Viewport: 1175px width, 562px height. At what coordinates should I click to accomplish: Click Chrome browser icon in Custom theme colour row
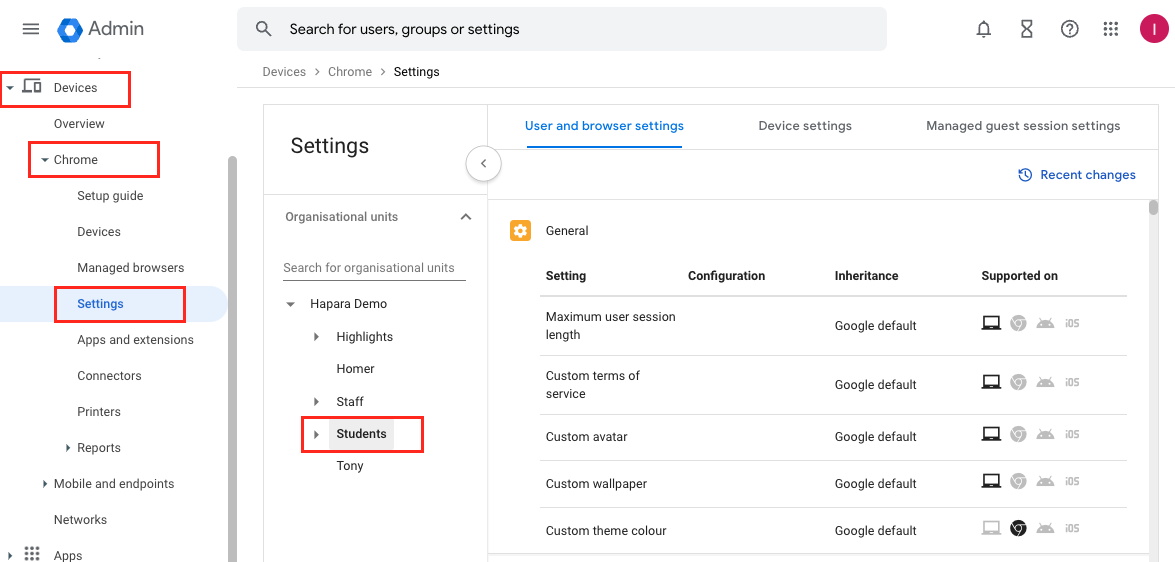(1017, 528)
